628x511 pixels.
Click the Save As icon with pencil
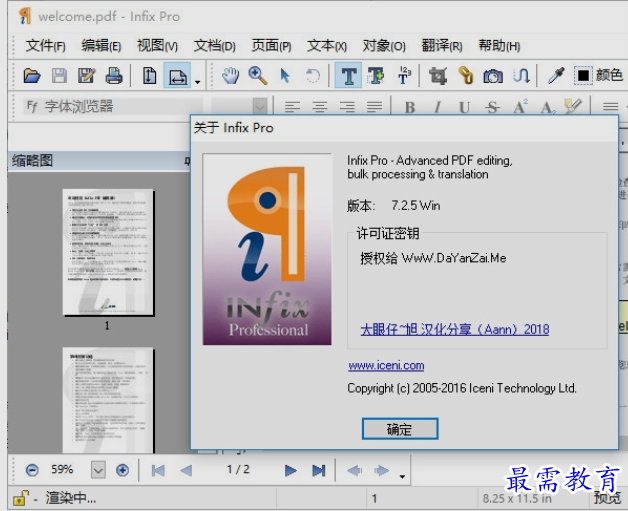click(x=87, y=75)
